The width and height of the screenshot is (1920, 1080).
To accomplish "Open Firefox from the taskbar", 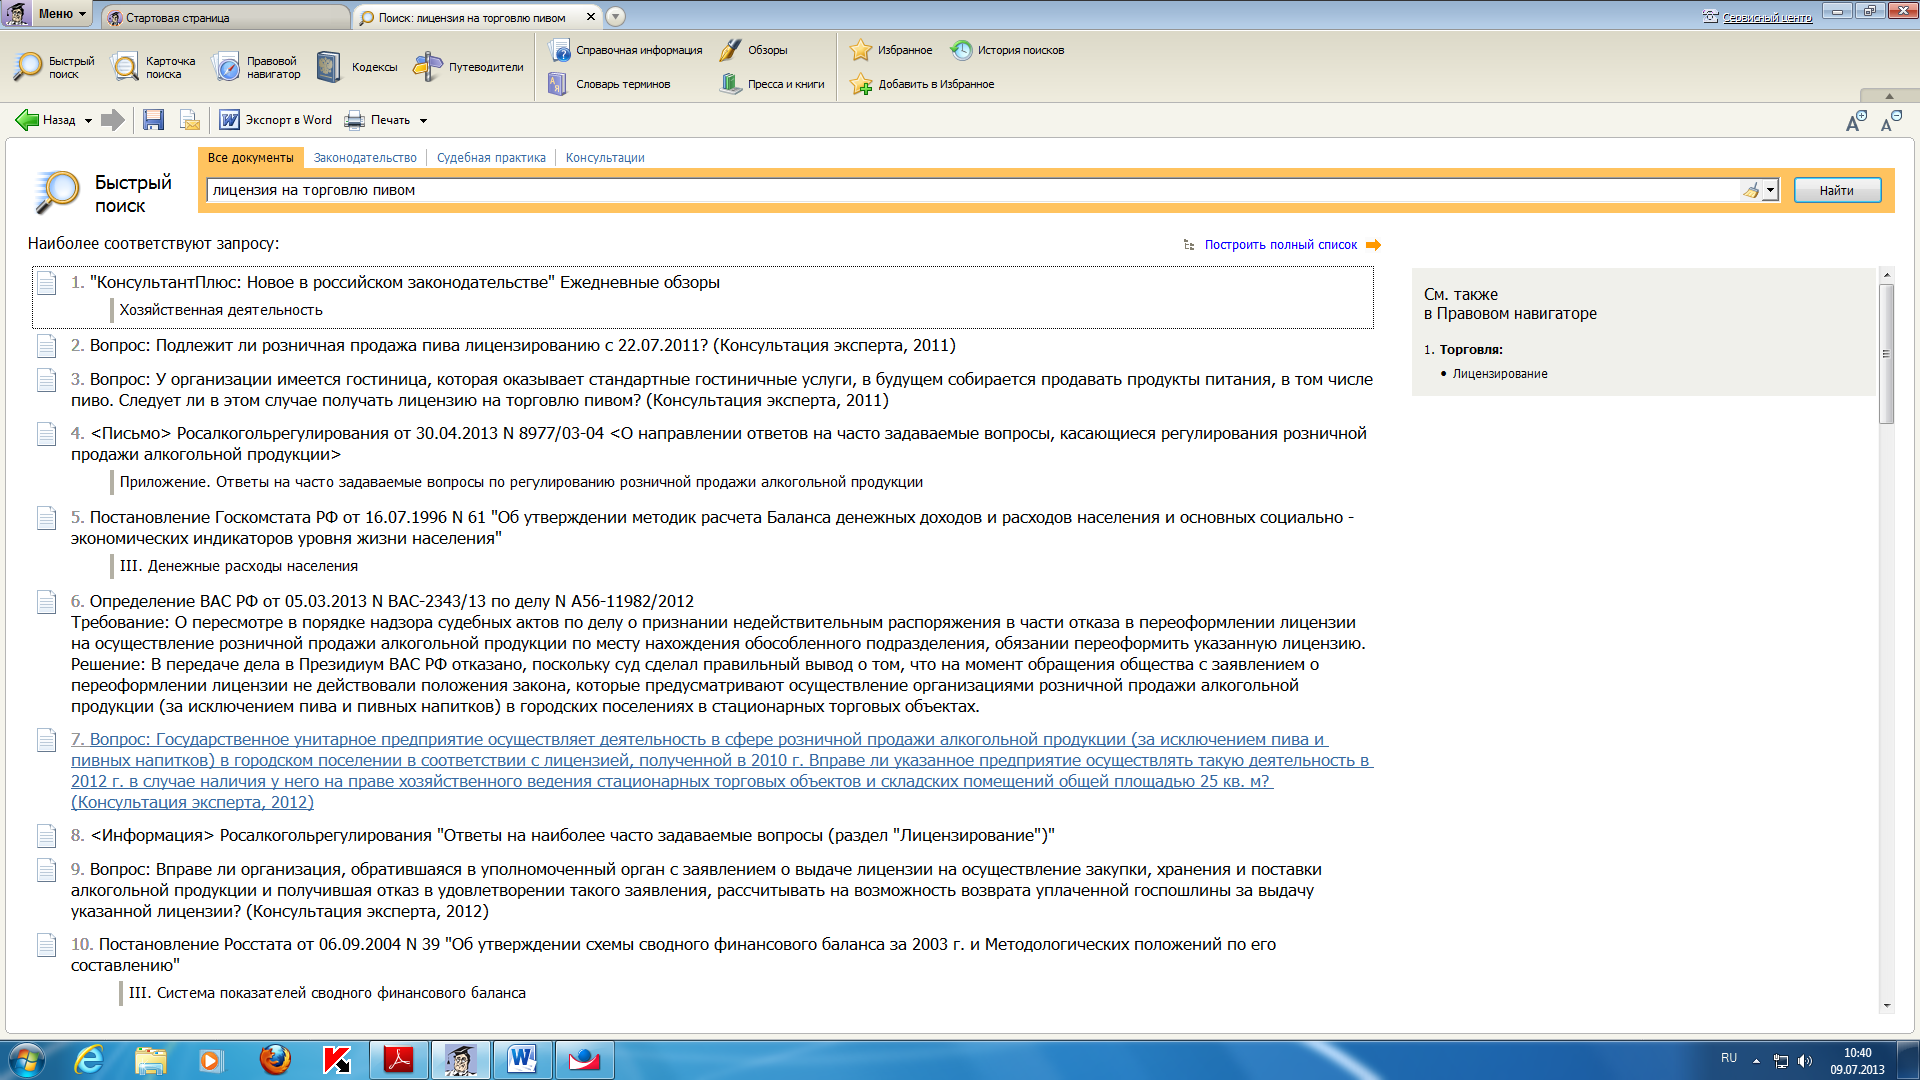I will tap(275, 1060).
